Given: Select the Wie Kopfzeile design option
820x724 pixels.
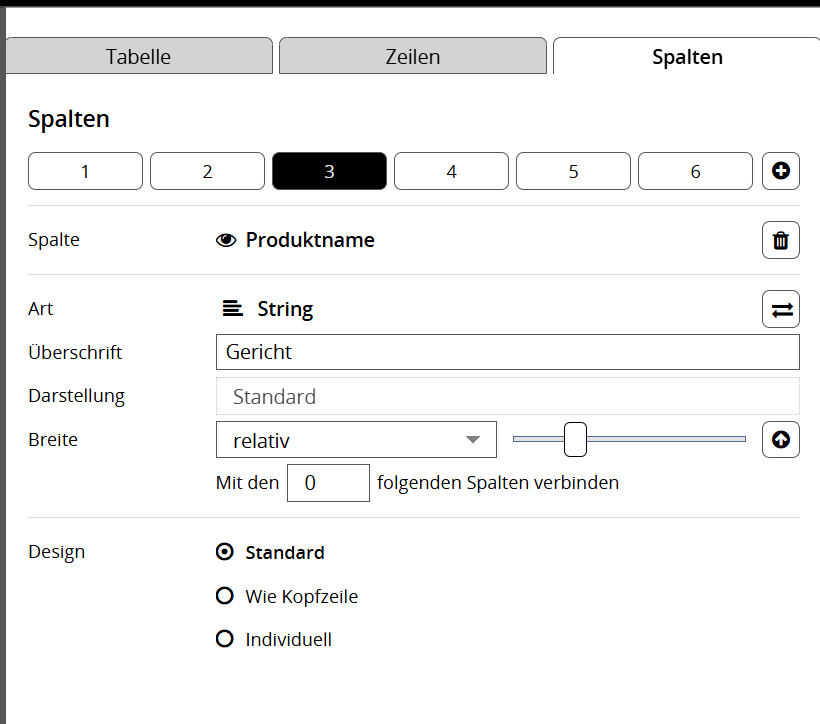Looking at the screenshot, I should tap(225, 596).
